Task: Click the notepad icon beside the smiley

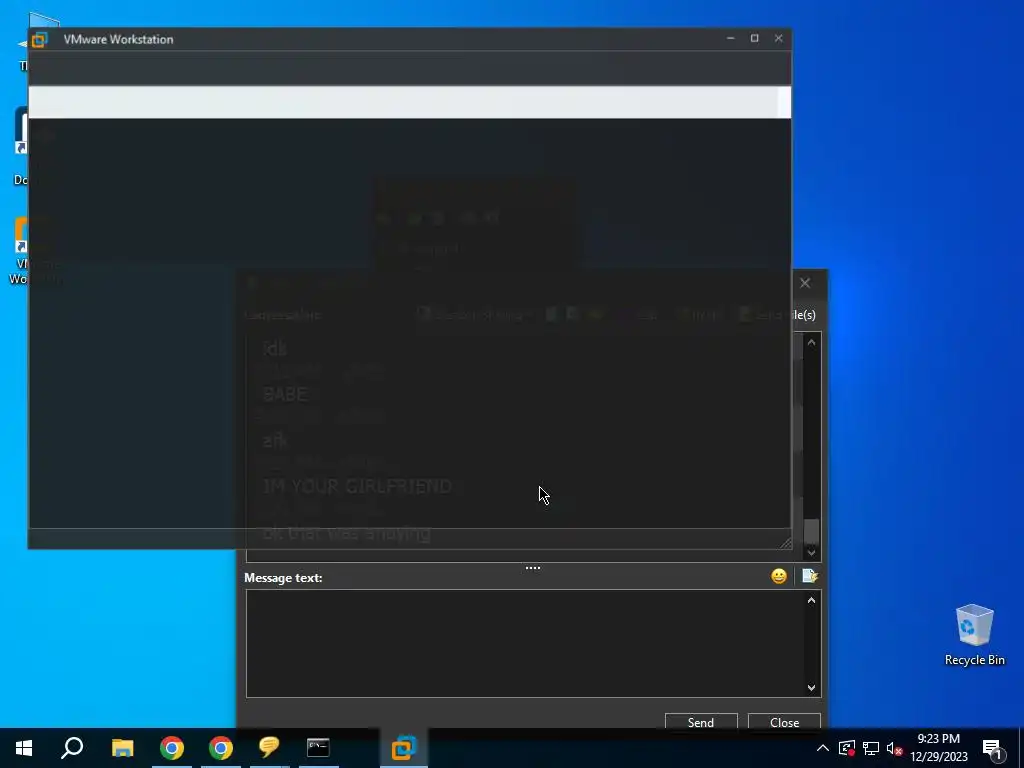Action: tap(810, 576)
